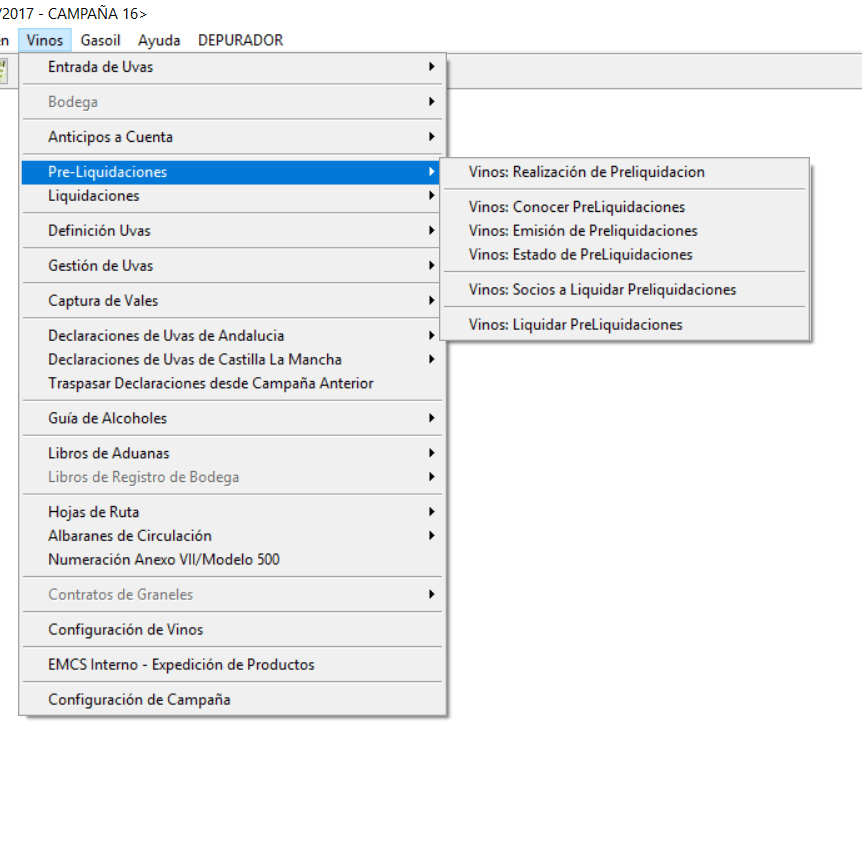The image size is (862, 849).
Task: Click Traspasar Declaraciones desde Campaña Anterior
Action: pos(211,383)
